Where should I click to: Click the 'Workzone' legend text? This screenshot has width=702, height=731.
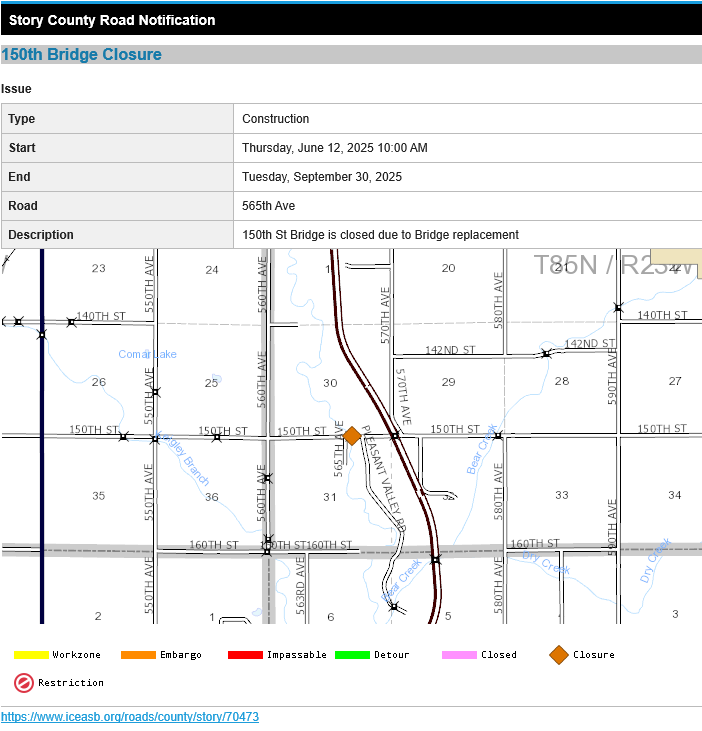click(76, 655)
